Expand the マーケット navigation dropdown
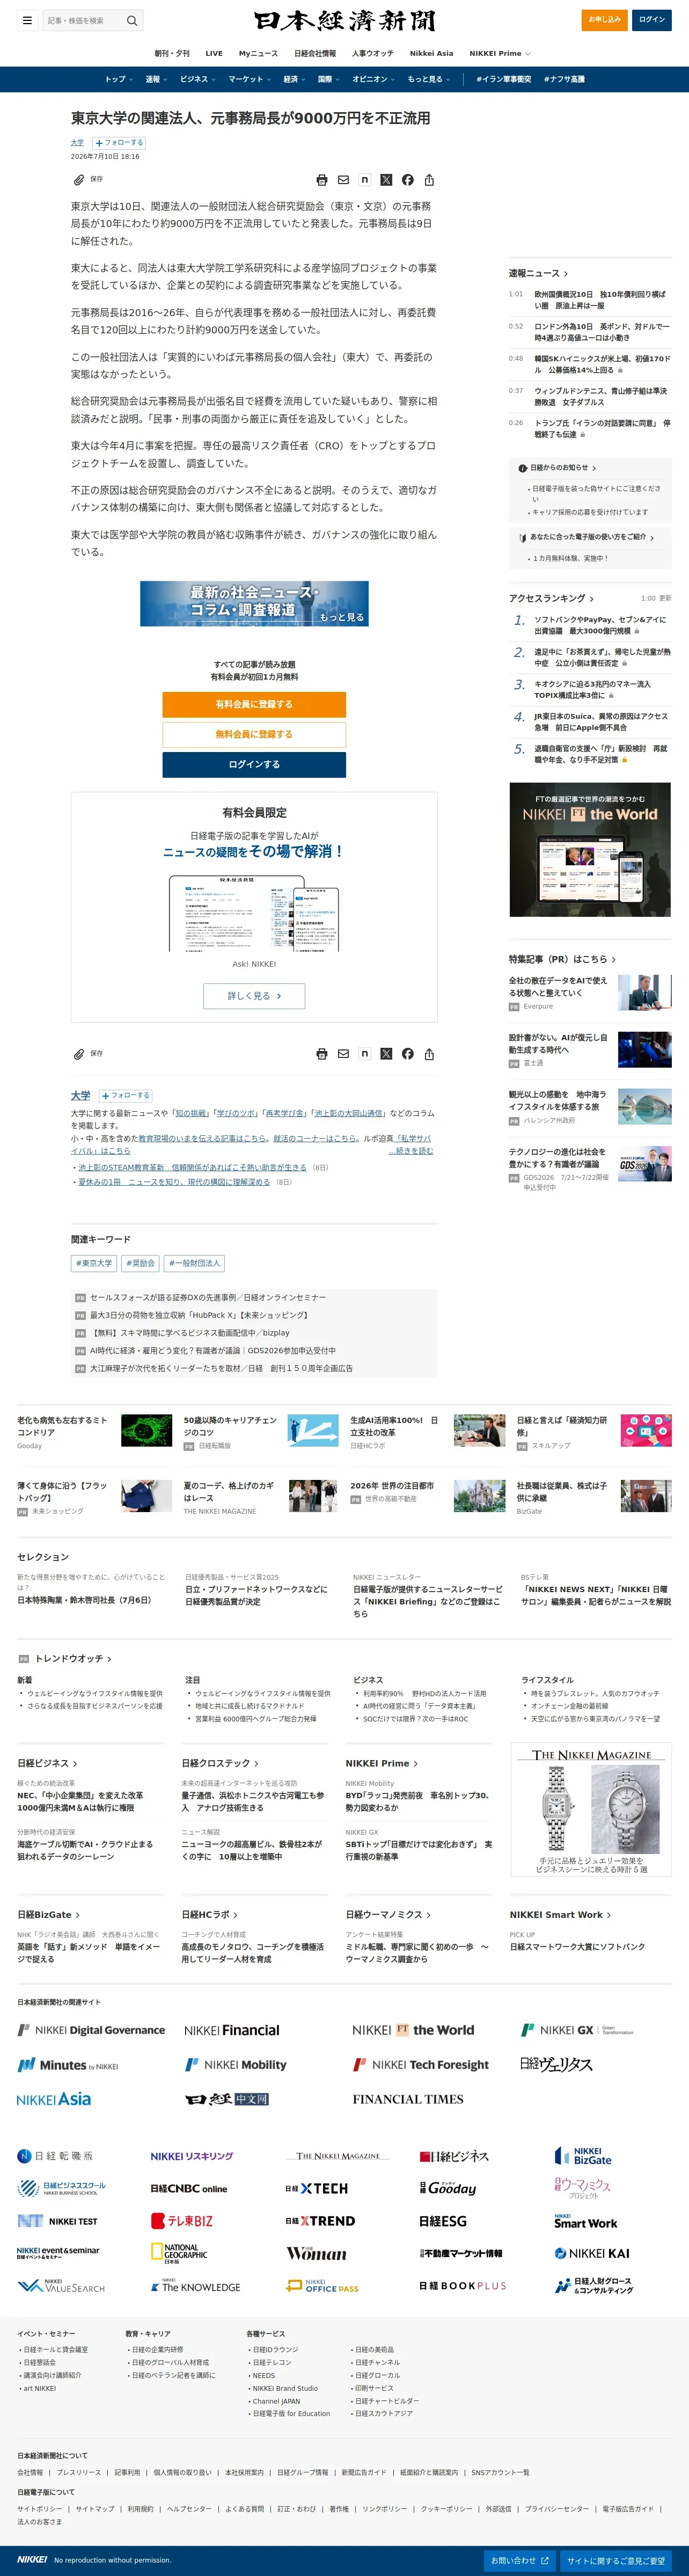 pos(250,79)
